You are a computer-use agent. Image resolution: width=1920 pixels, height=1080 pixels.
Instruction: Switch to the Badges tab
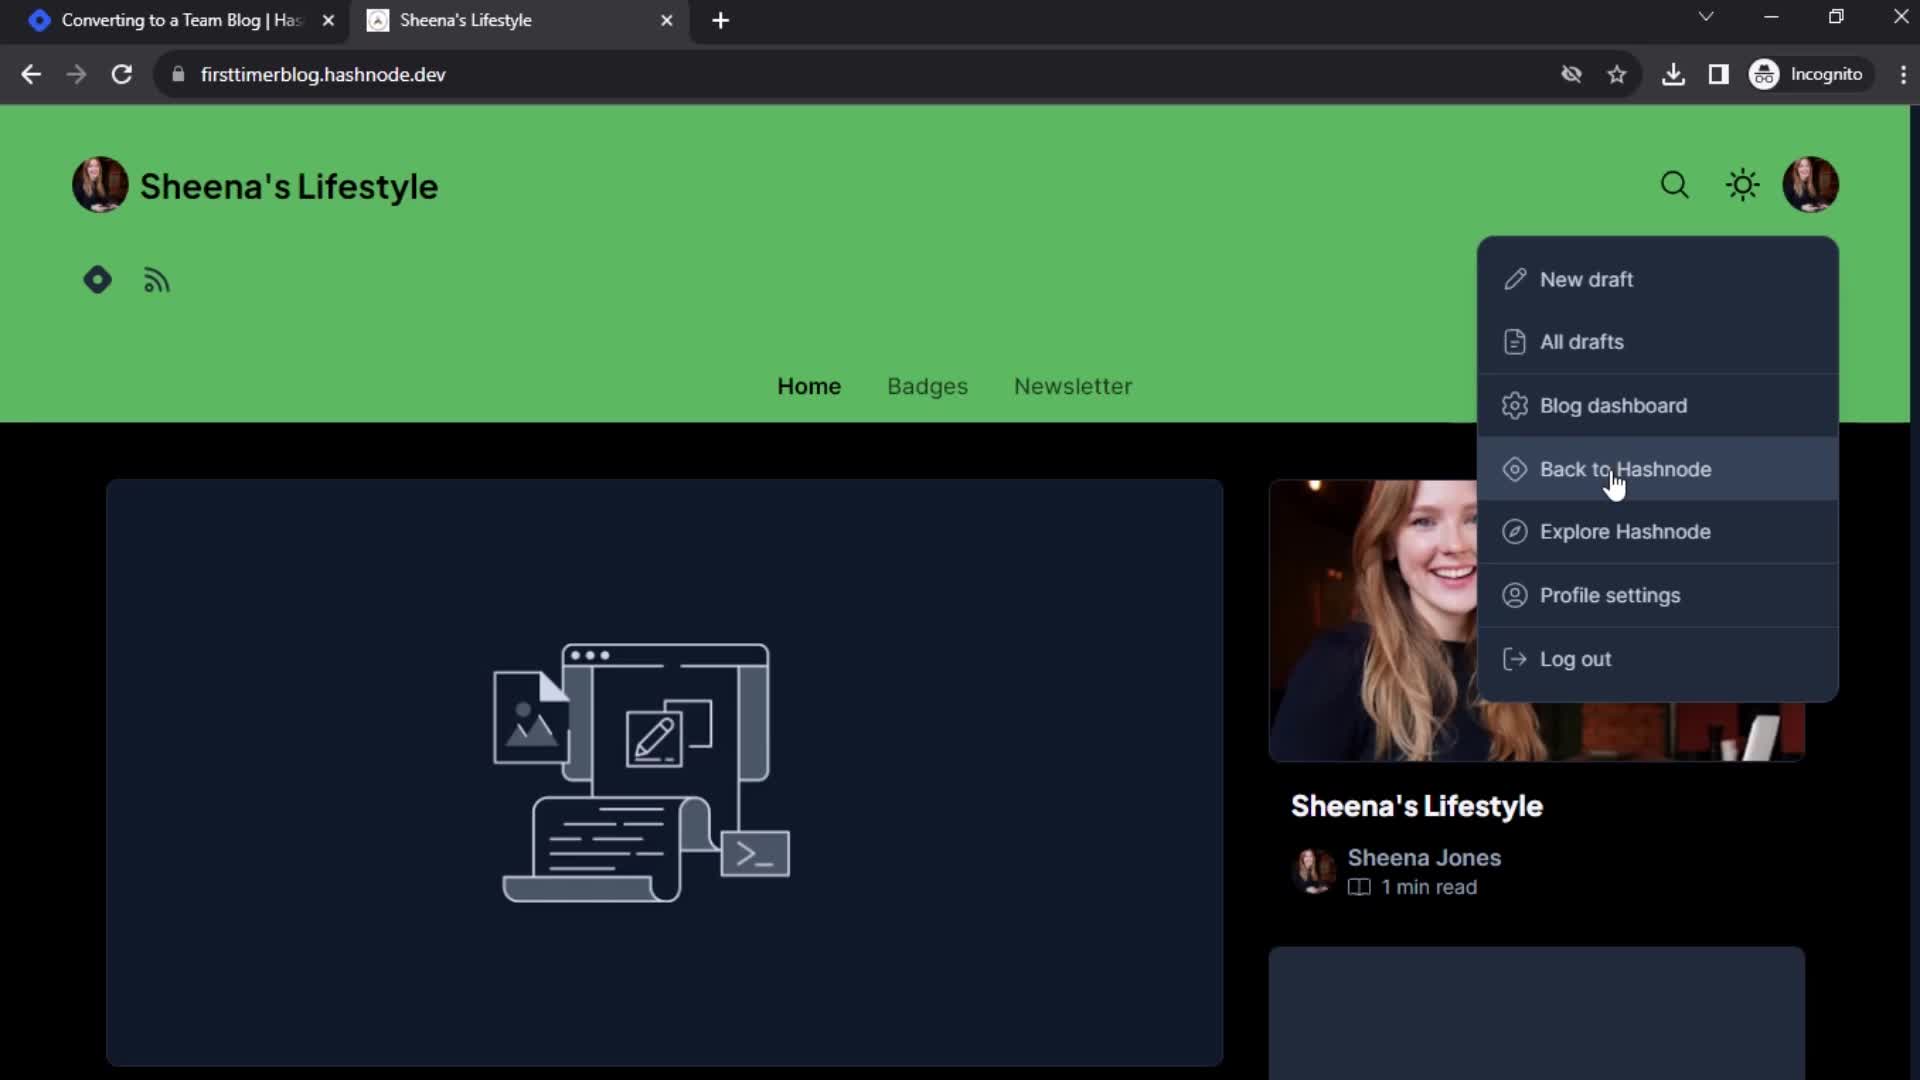click(x=927, y=387)
